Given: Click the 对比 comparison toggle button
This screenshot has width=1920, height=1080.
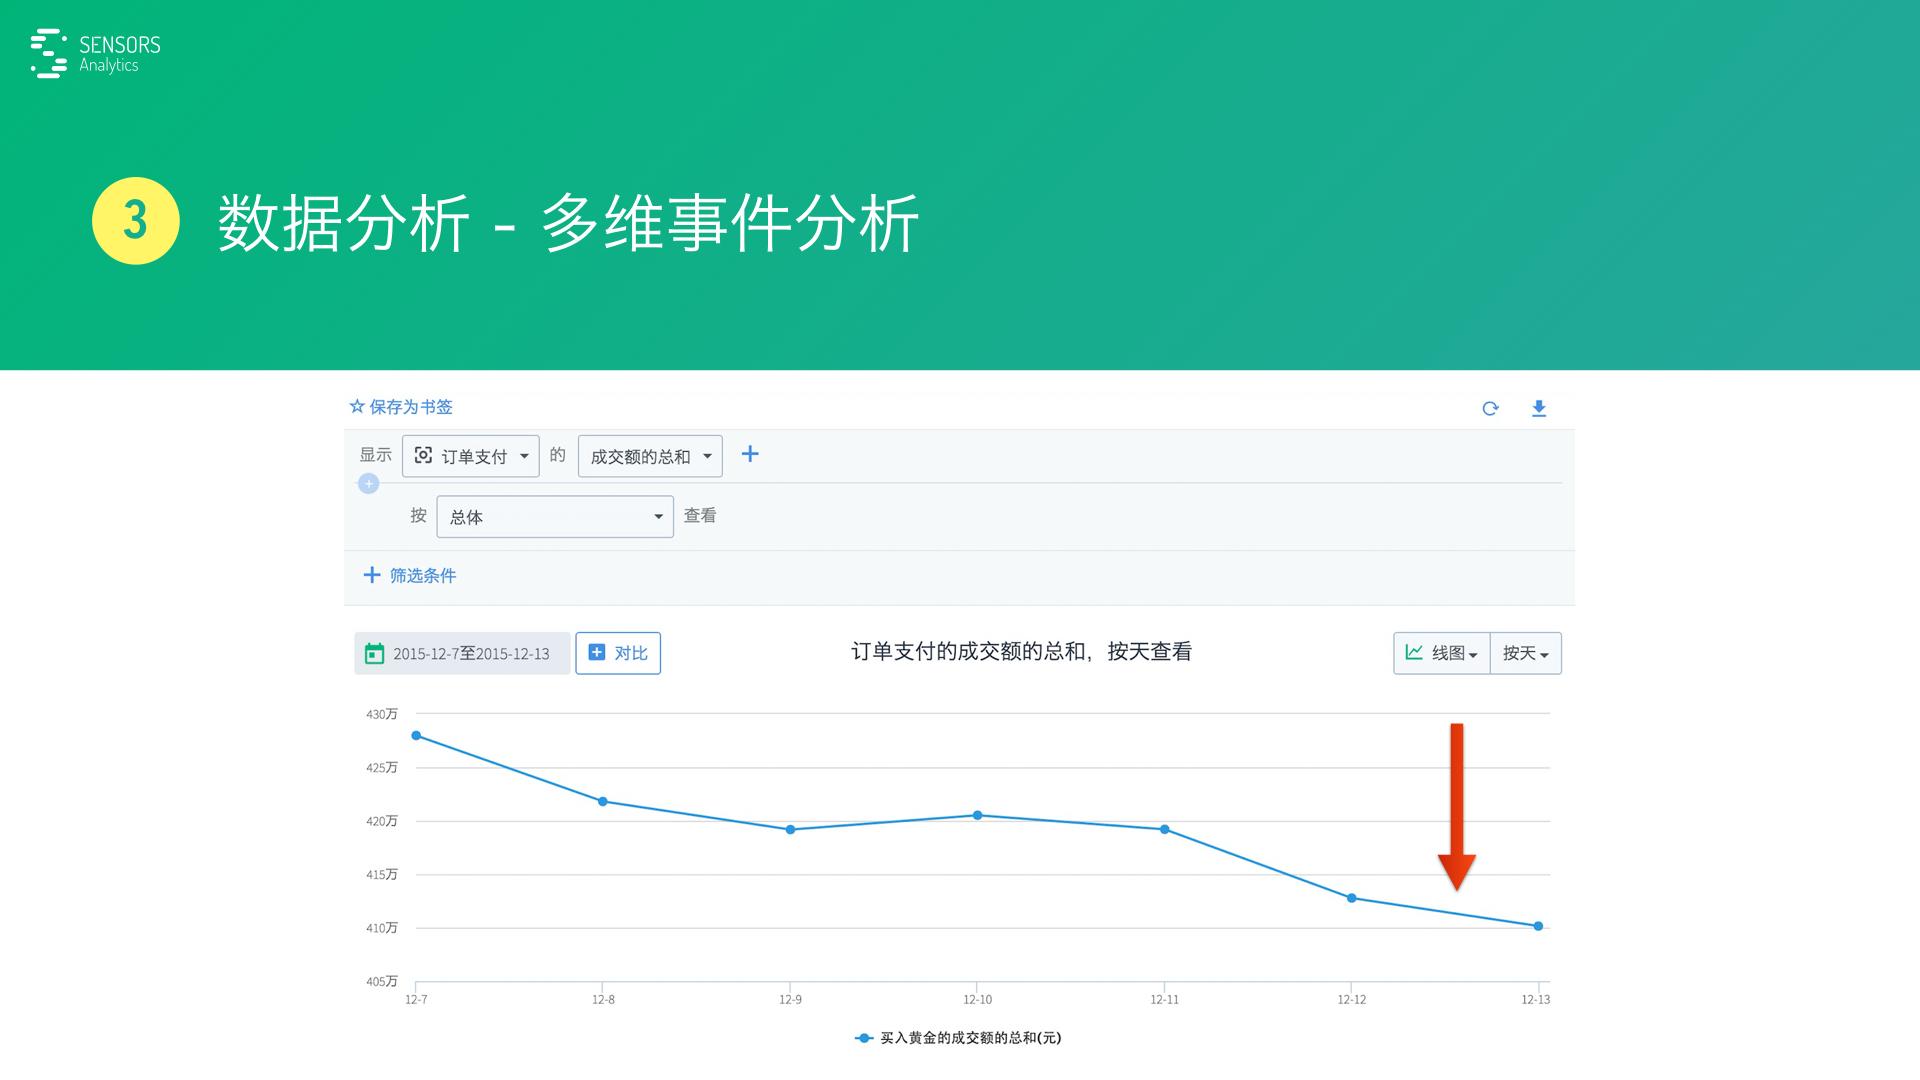Looking at the screenshot, I should tap(618, 651).
